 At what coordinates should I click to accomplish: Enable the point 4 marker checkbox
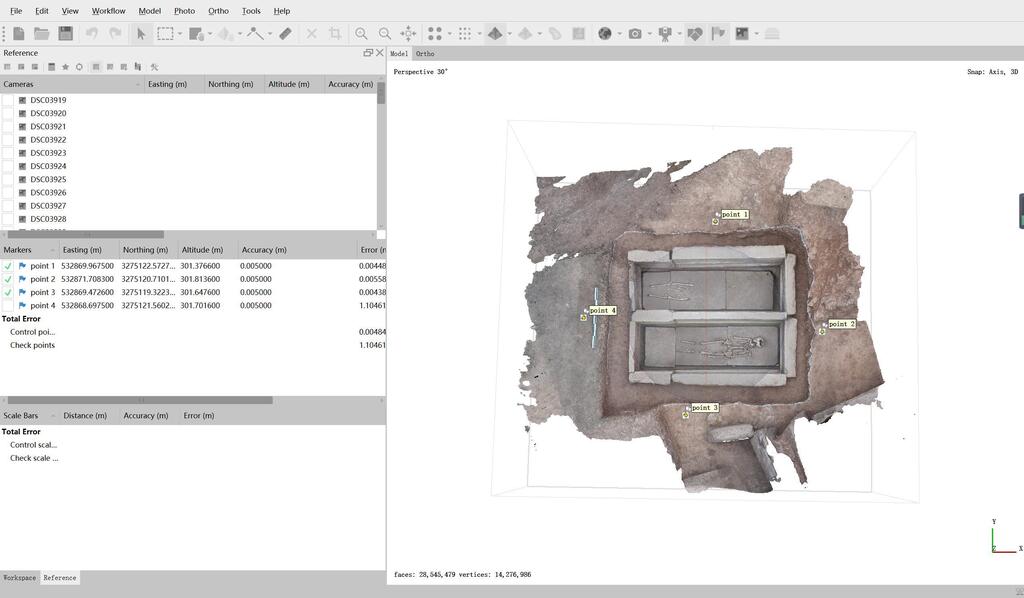tap(8, 305)
